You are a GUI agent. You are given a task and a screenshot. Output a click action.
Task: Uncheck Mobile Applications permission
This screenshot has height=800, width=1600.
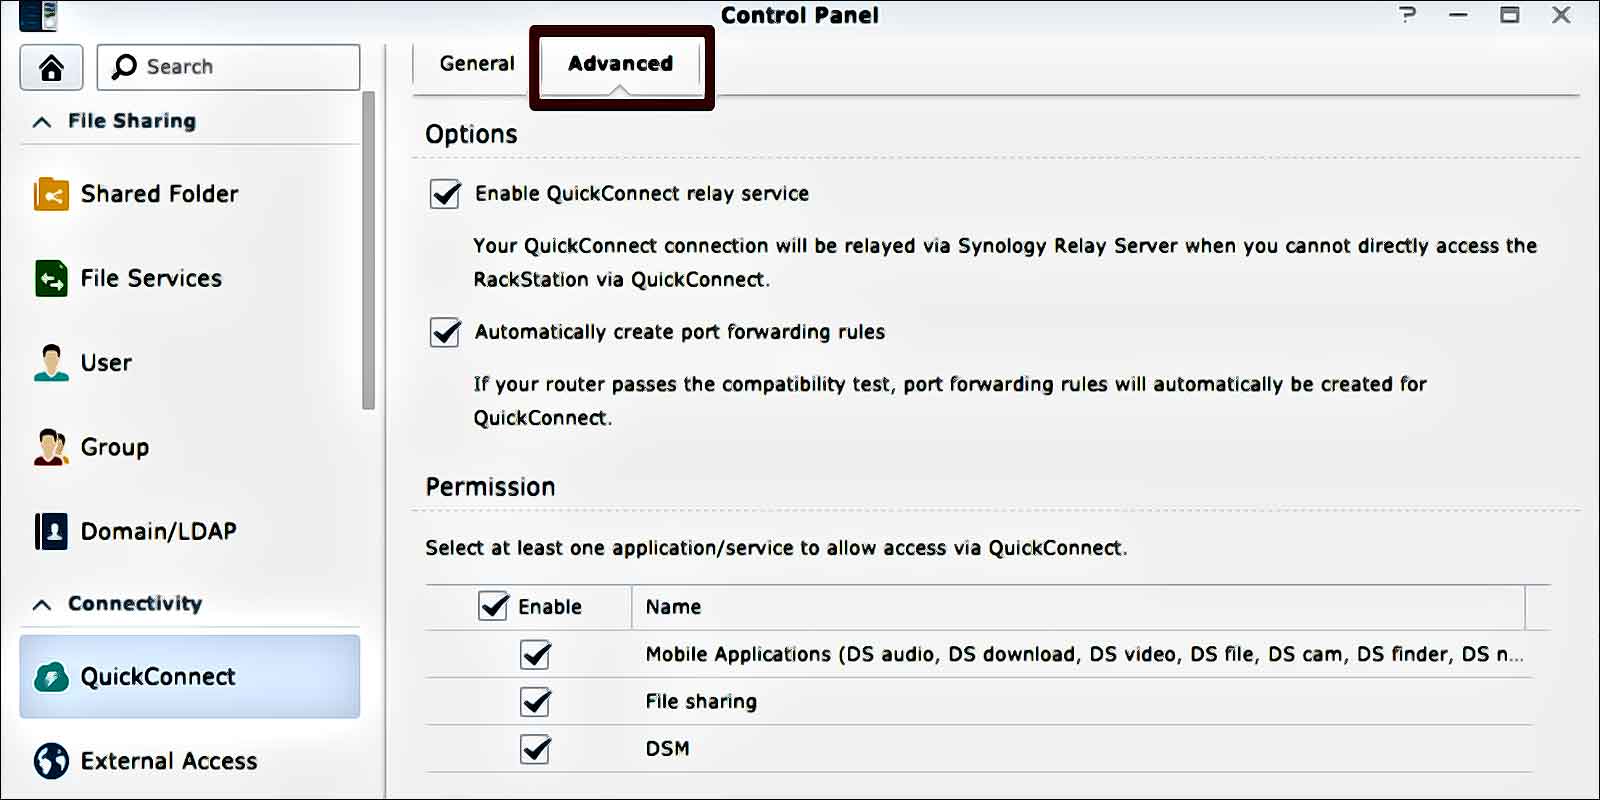coord(535,654)
